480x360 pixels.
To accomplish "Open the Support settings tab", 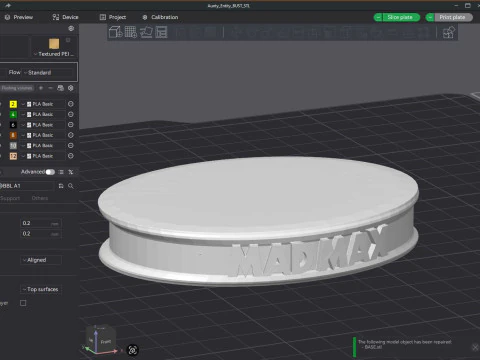I will coord(10,198).
